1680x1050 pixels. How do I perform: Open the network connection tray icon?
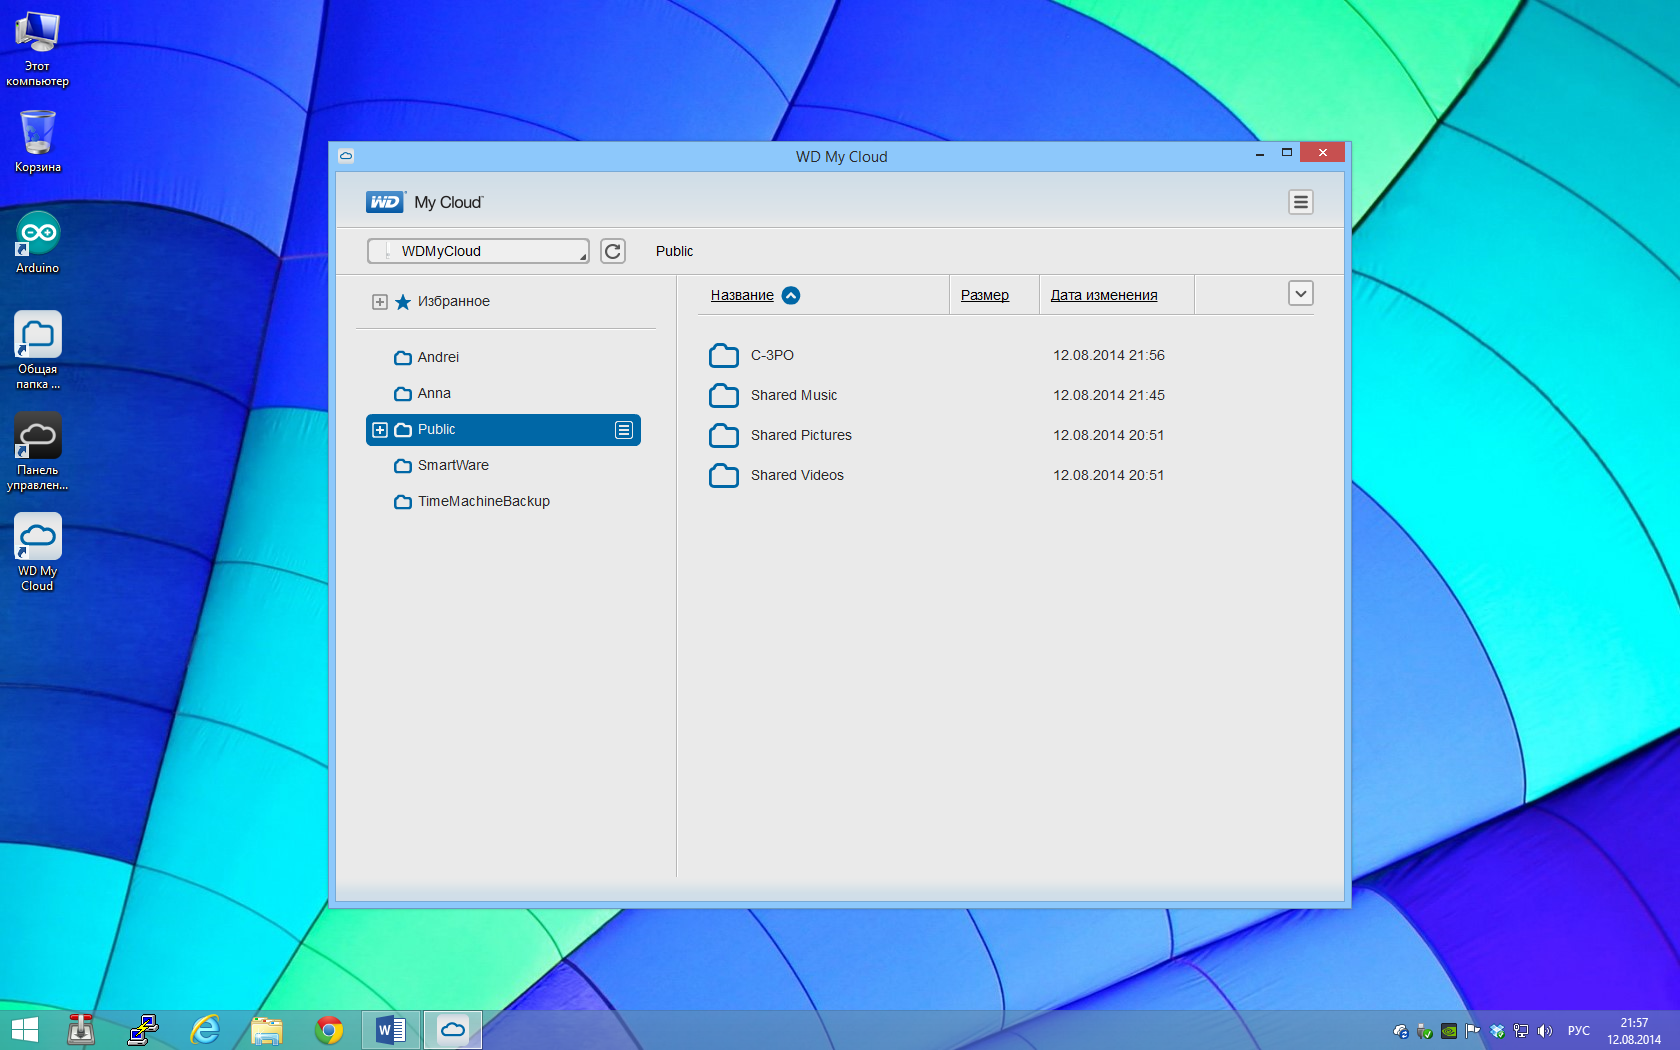click(x=1521, y=1031)
